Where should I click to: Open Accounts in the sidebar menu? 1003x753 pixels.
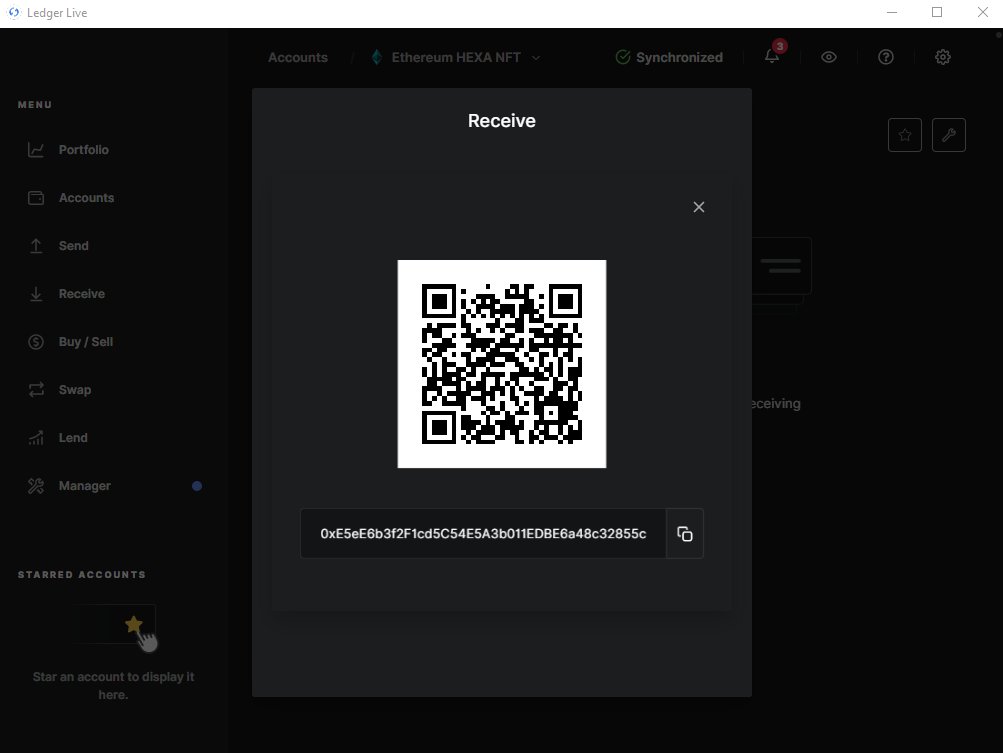[86, 198]
